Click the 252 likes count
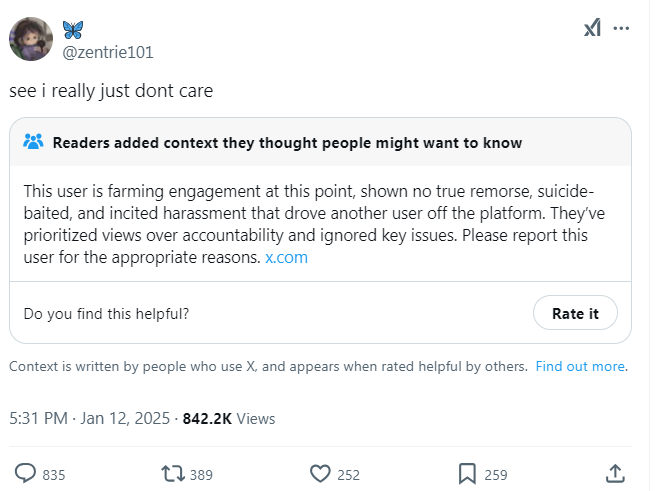This screenshot has height=491, width=670. 348,474
